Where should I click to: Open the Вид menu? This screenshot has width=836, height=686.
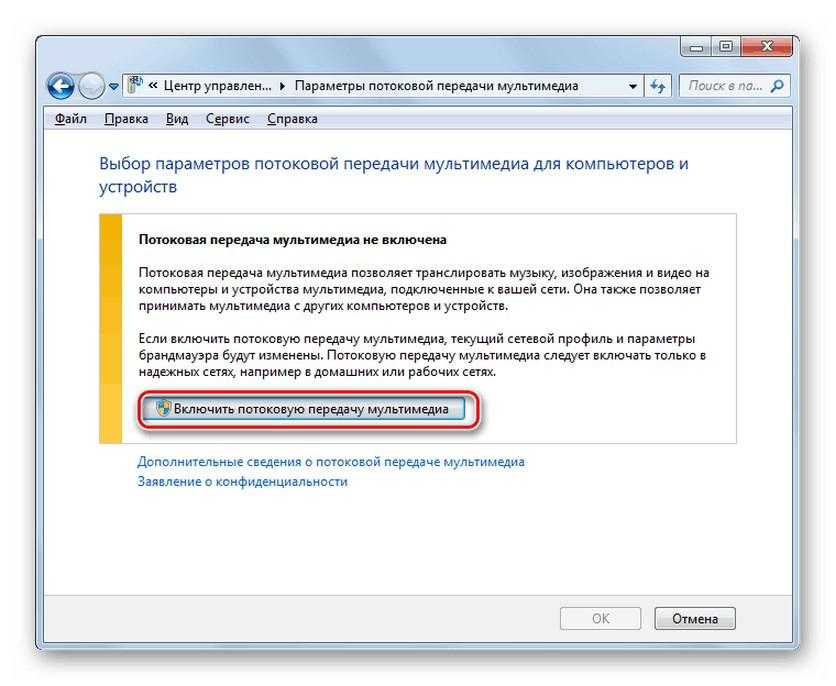tap(176, 119)
